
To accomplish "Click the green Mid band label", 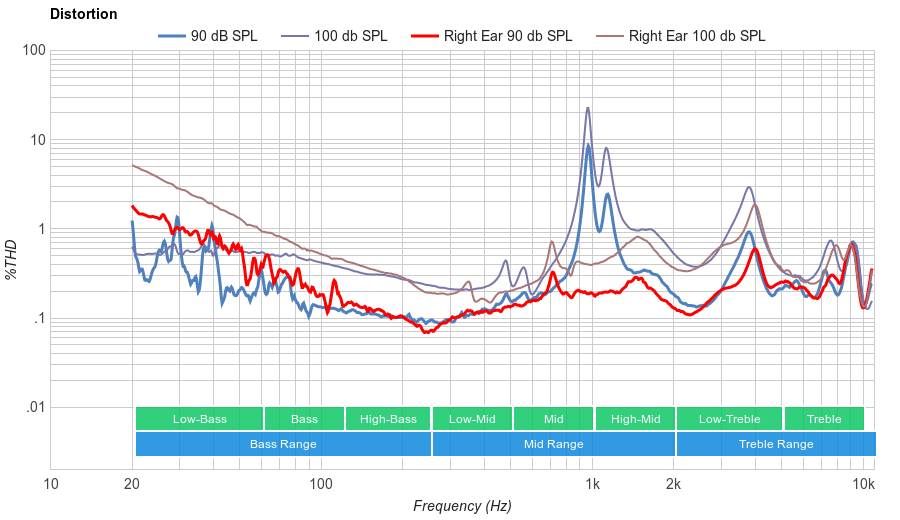I will tap(553, 419).
